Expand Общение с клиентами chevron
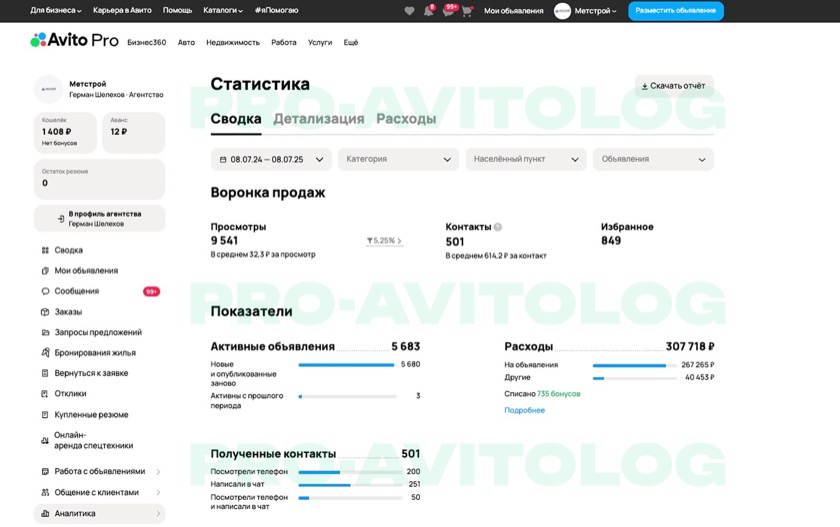 coord(158,492)
